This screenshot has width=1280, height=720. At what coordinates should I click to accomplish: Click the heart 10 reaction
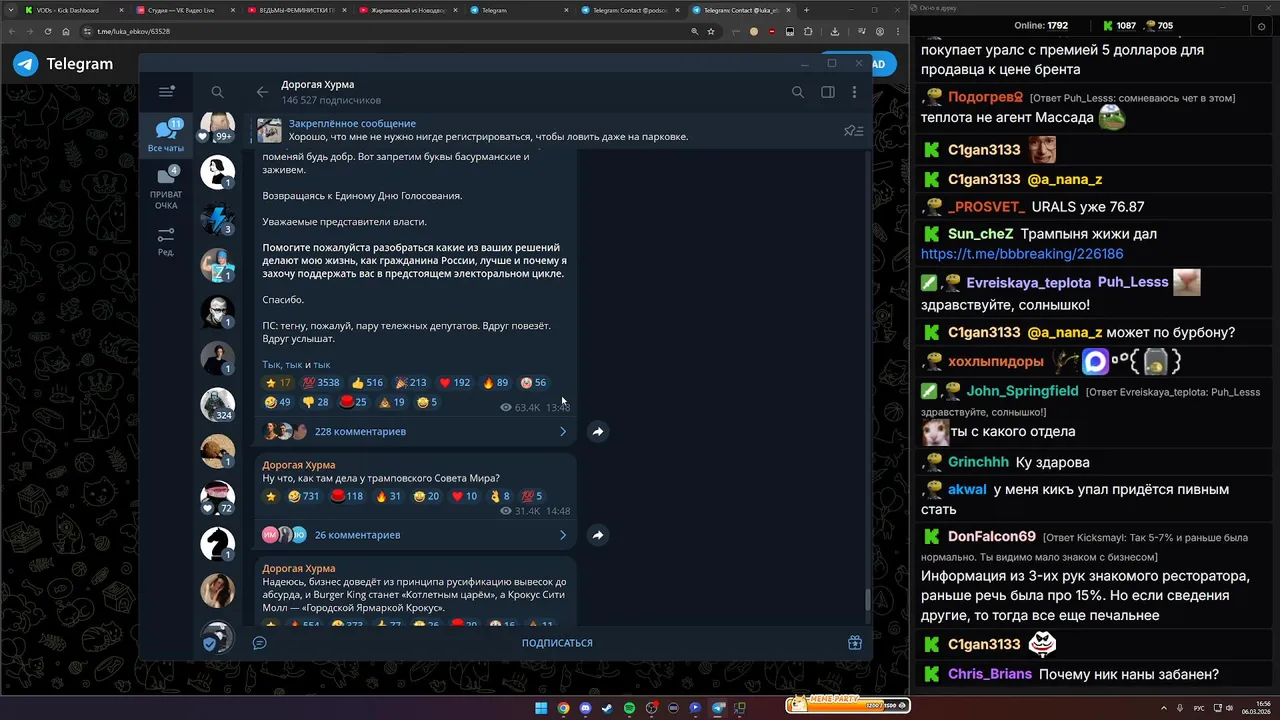tap(465, 496)
